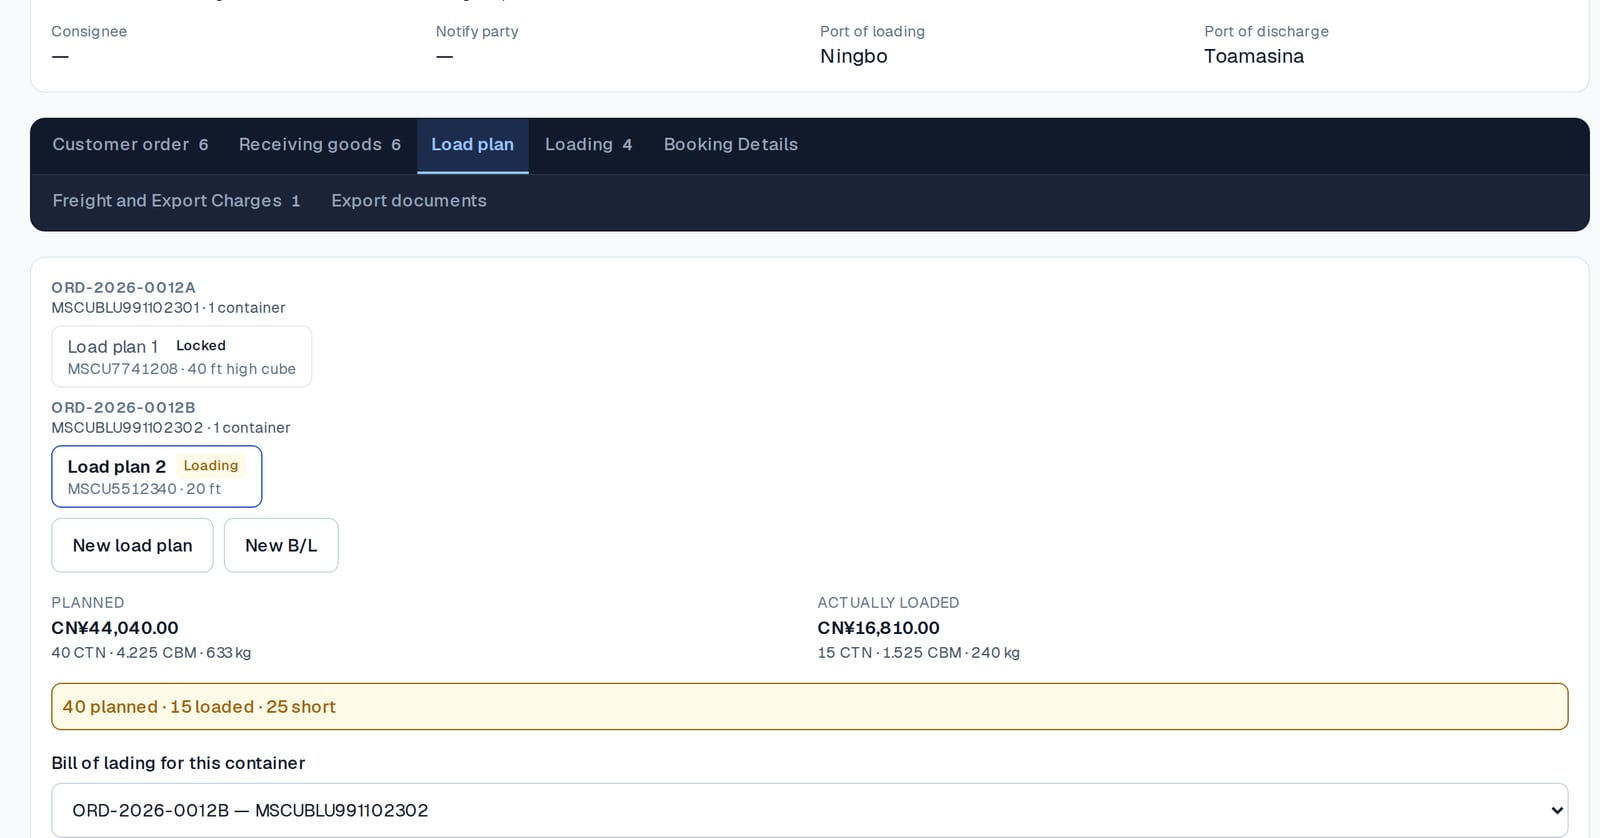Click the actually loaded CN¥16,810.00 value
1600x838 pixels.
878,628
